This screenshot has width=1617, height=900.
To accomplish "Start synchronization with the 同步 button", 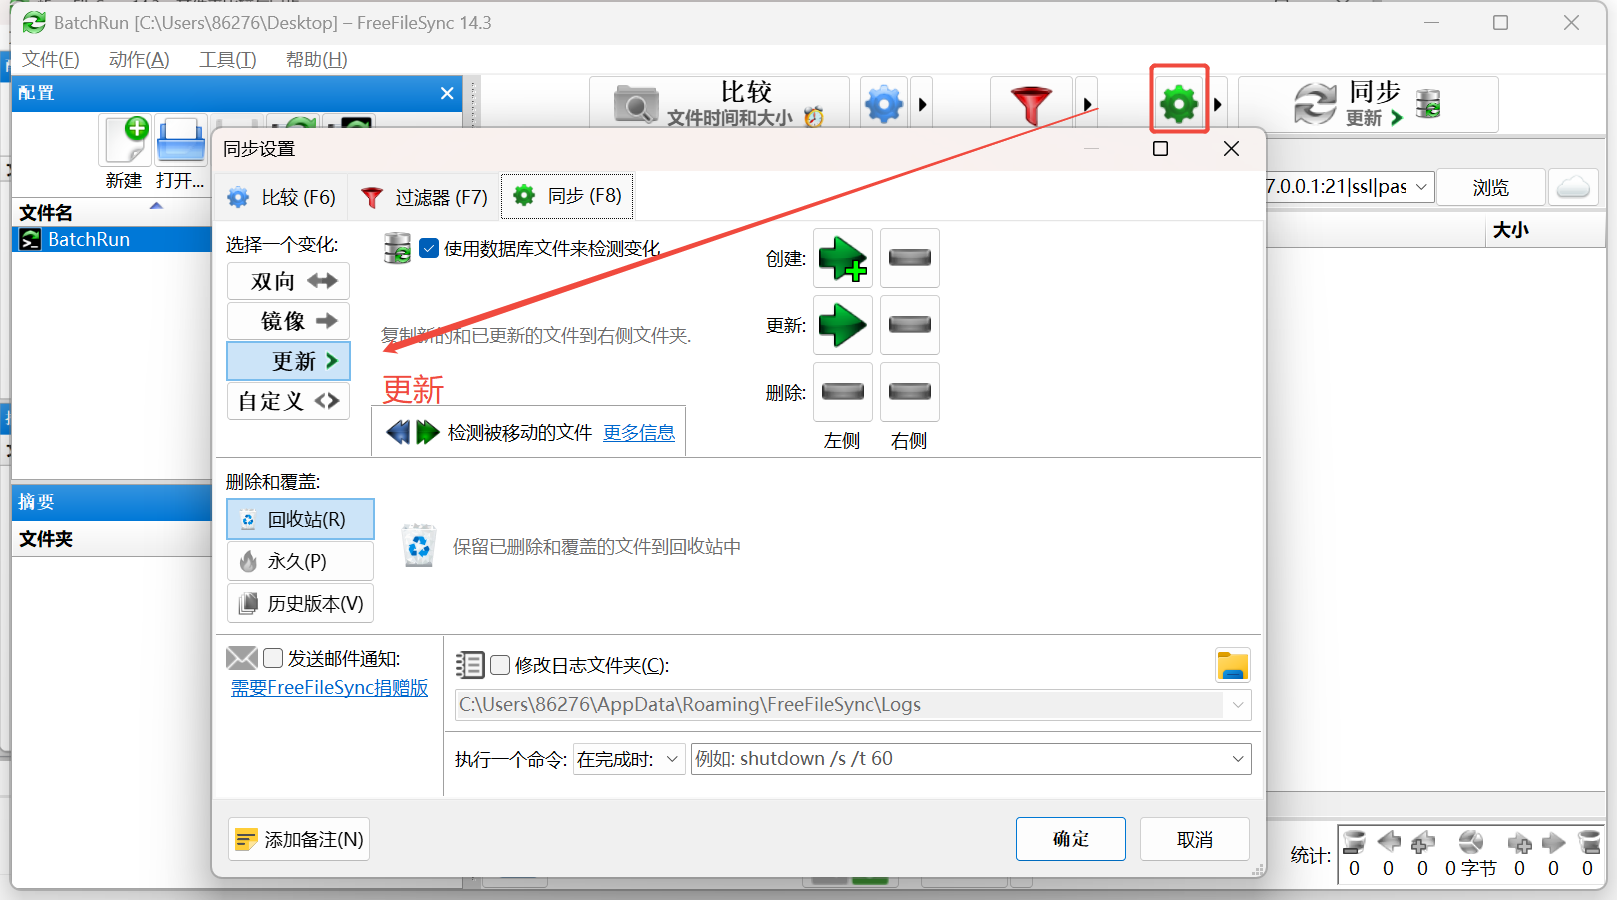I will click(1368, 104).
